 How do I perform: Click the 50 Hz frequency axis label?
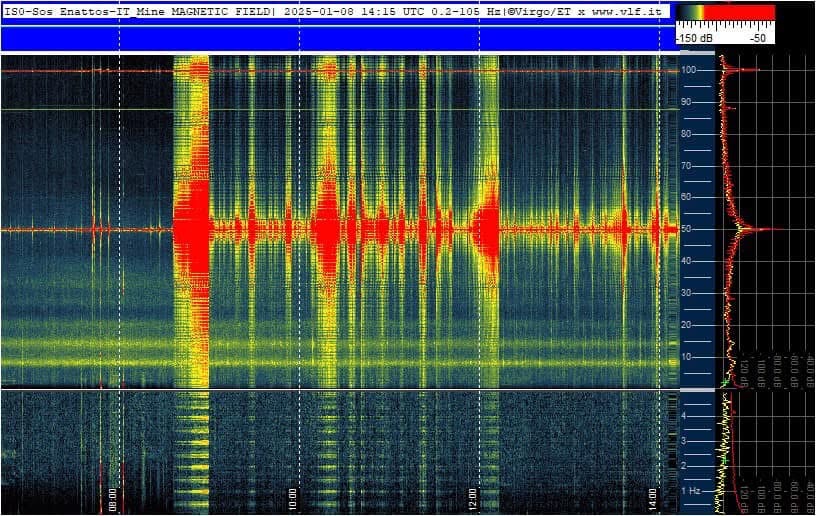pos(688,229)
